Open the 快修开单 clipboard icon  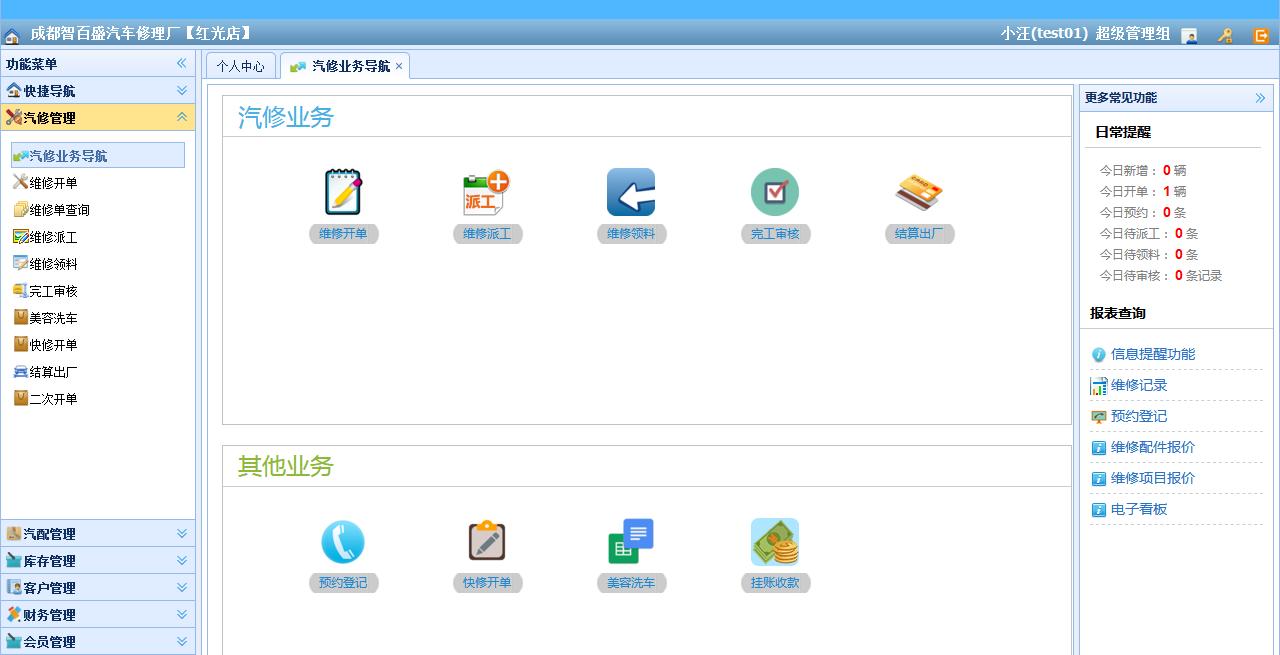point(487,541)
